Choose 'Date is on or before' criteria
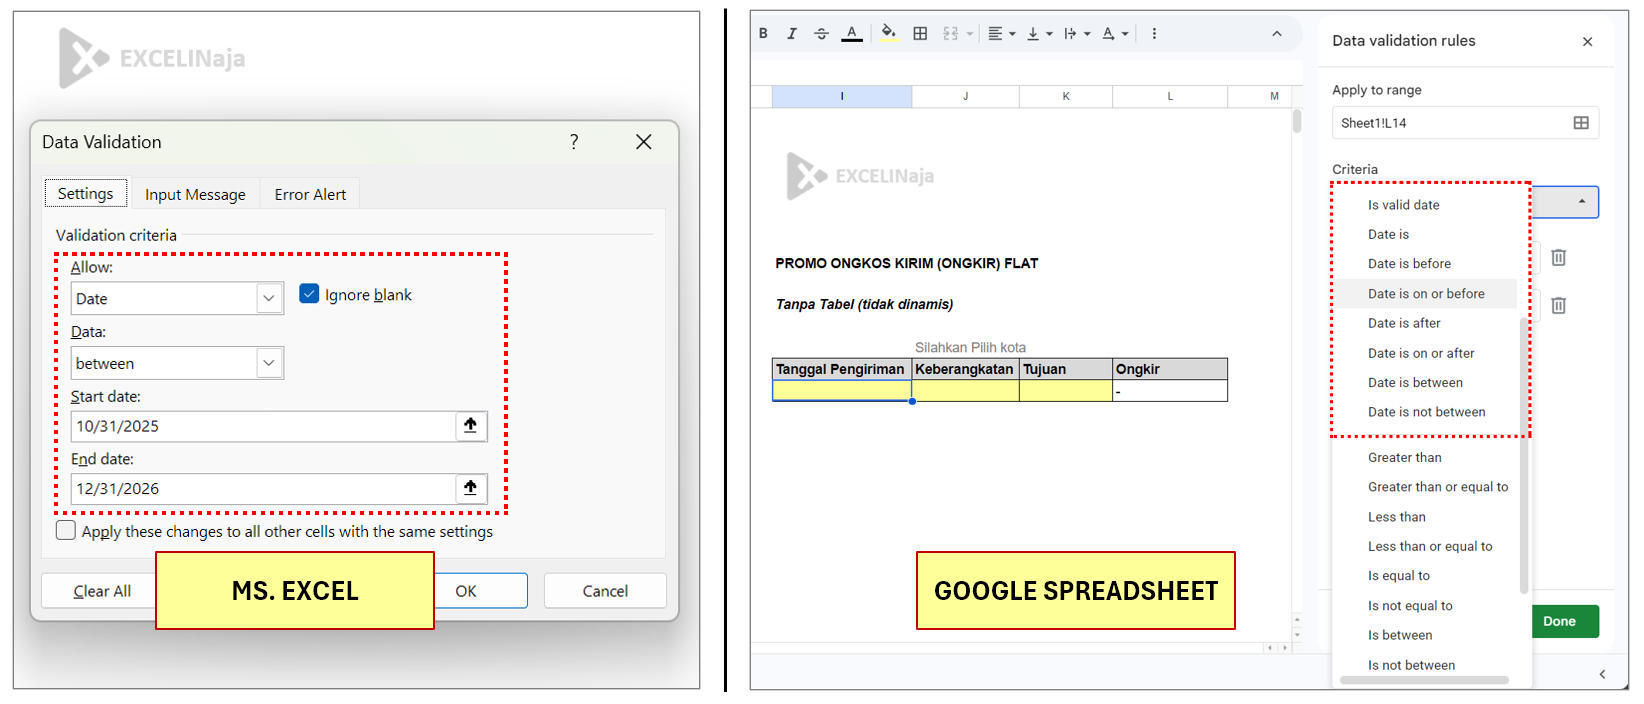 (x=1426, y=294)
